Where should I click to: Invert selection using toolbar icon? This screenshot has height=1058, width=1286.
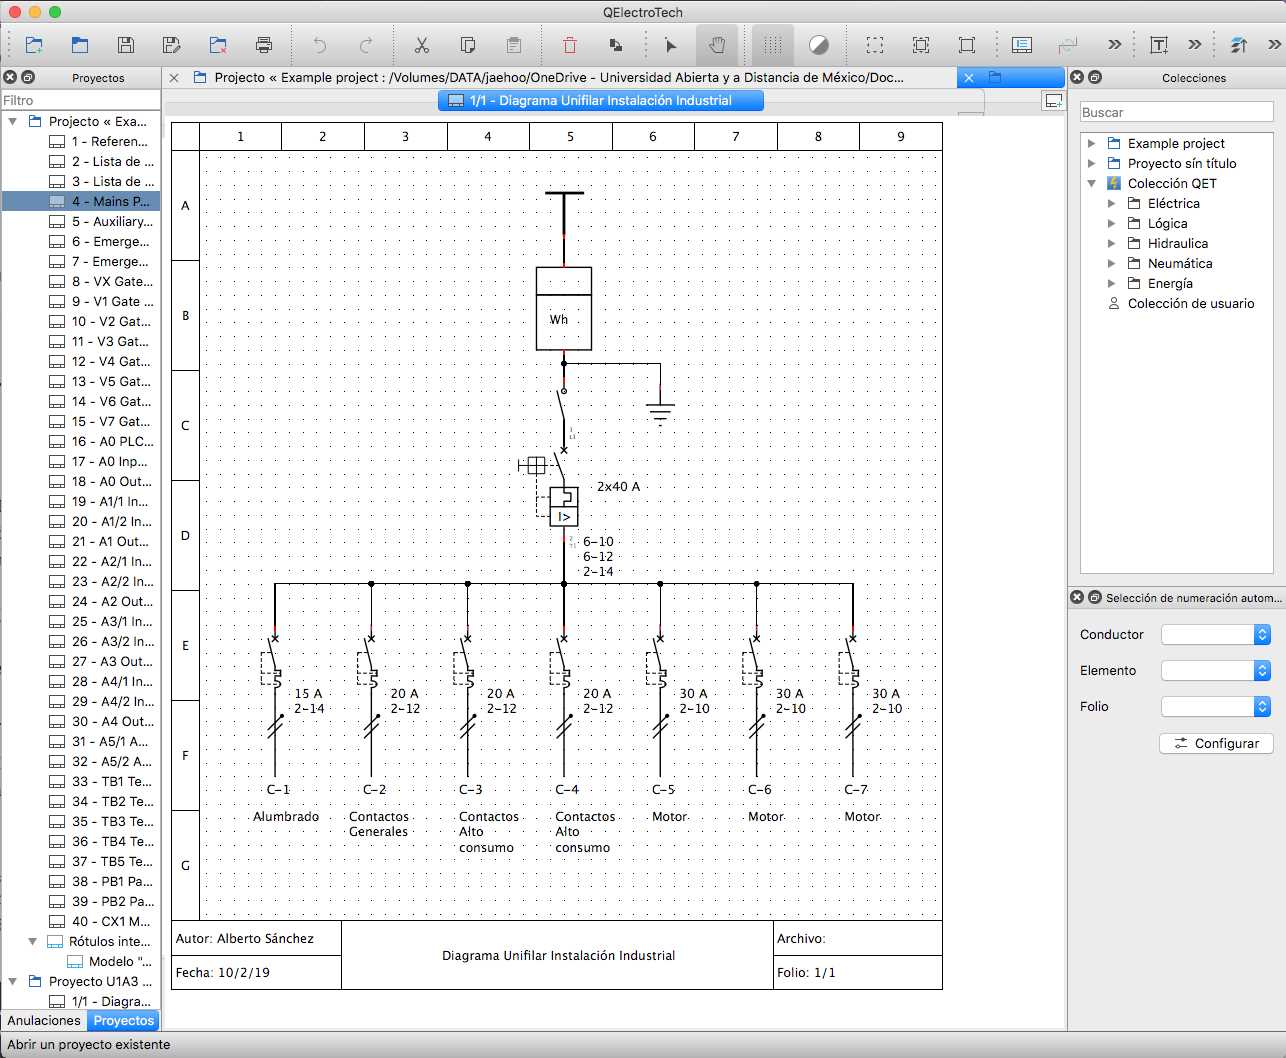(x=967, y=45)
